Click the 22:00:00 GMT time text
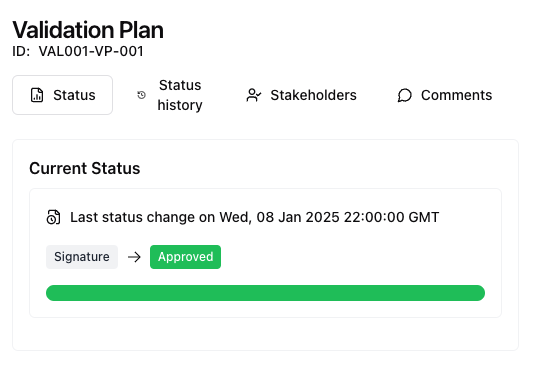Image resolution: width=535 pixels, height=380 pixels. 391,217
